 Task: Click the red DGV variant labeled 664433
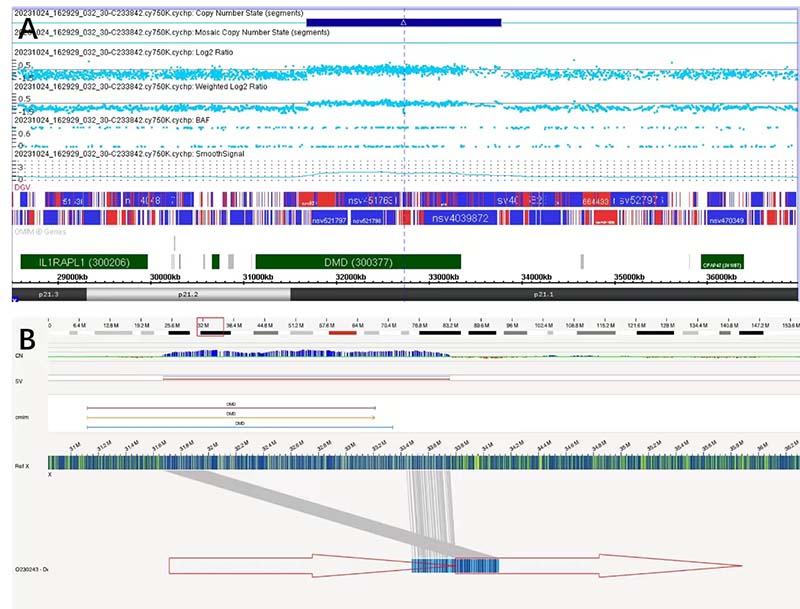click(595, 201)
